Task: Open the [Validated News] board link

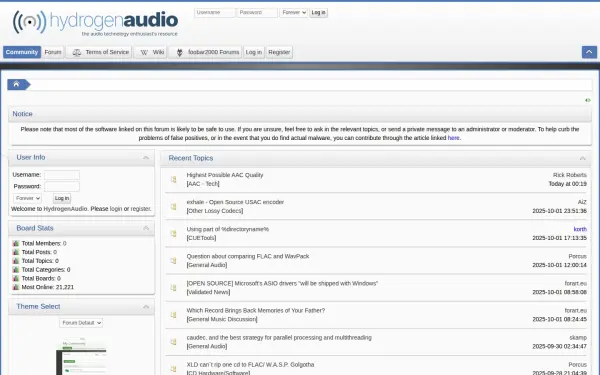Action: coord(208,292)
